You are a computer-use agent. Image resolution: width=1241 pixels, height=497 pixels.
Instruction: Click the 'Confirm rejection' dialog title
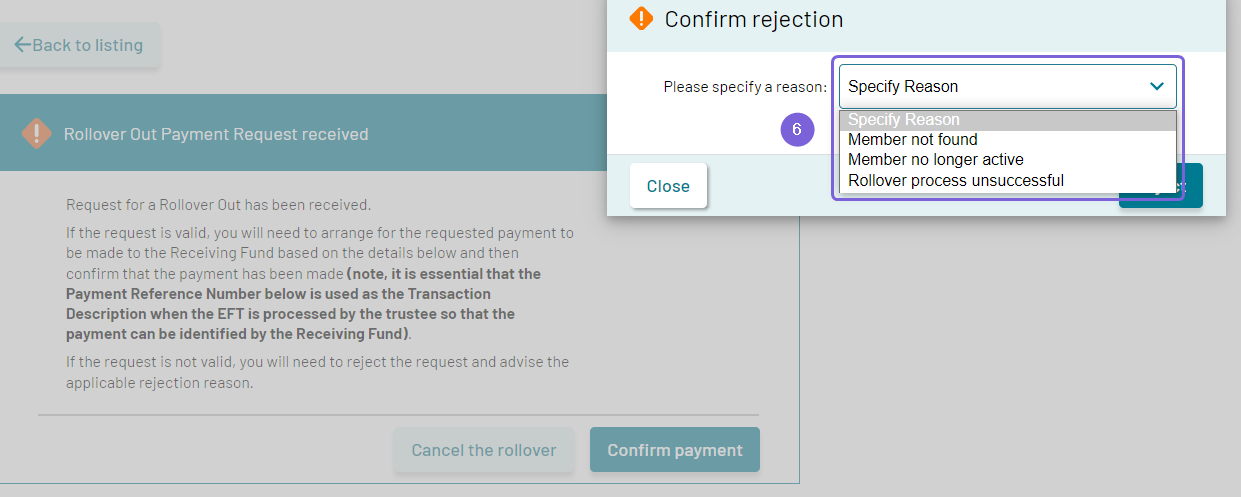coord(754,19)
